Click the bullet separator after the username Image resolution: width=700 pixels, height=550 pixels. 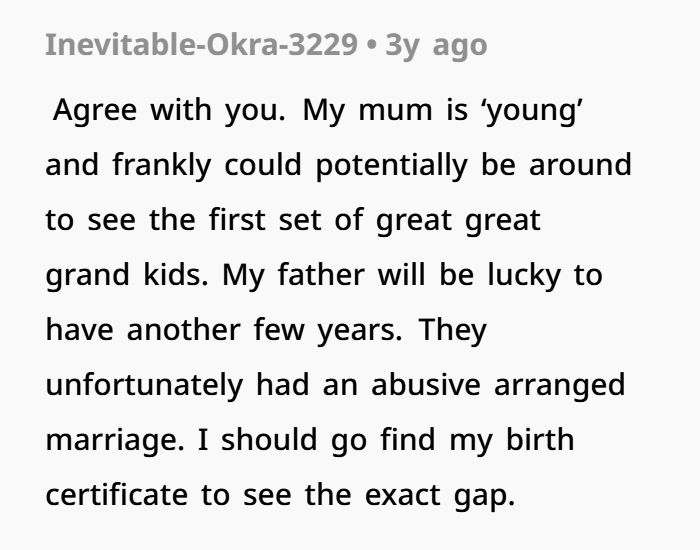[x=372, y=46]
